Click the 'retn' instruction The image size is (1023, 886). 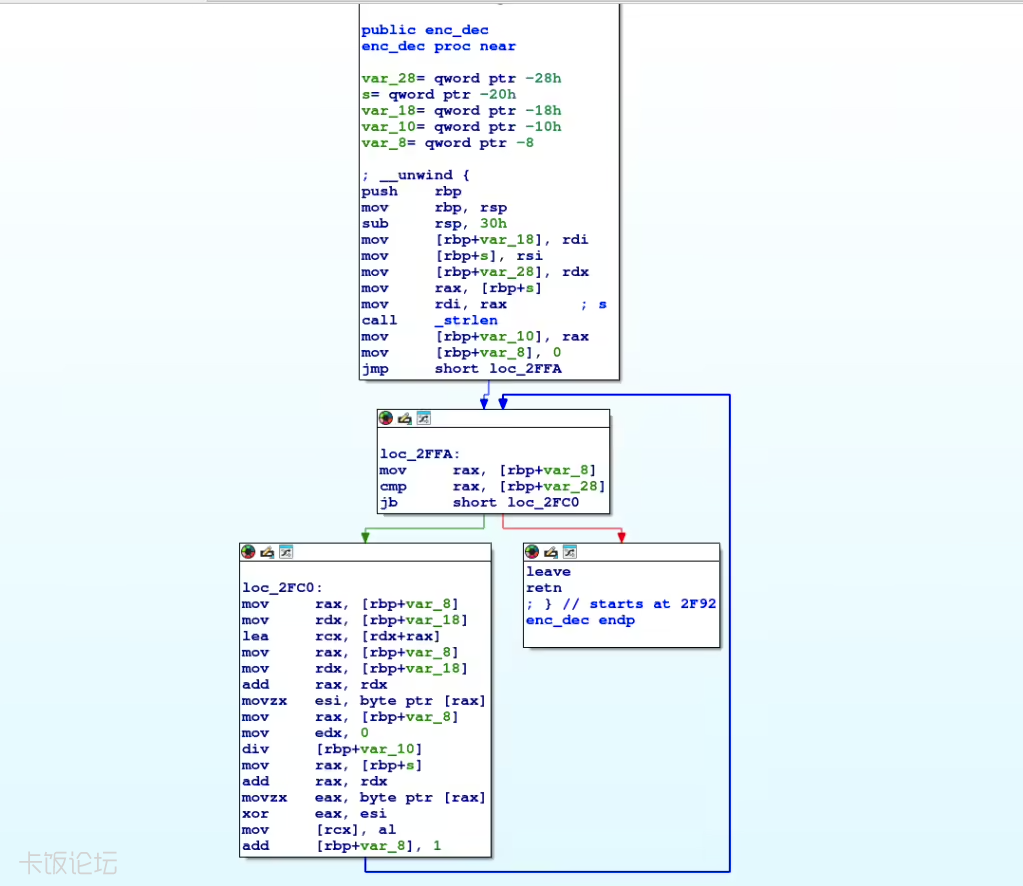tap(543, 588)
